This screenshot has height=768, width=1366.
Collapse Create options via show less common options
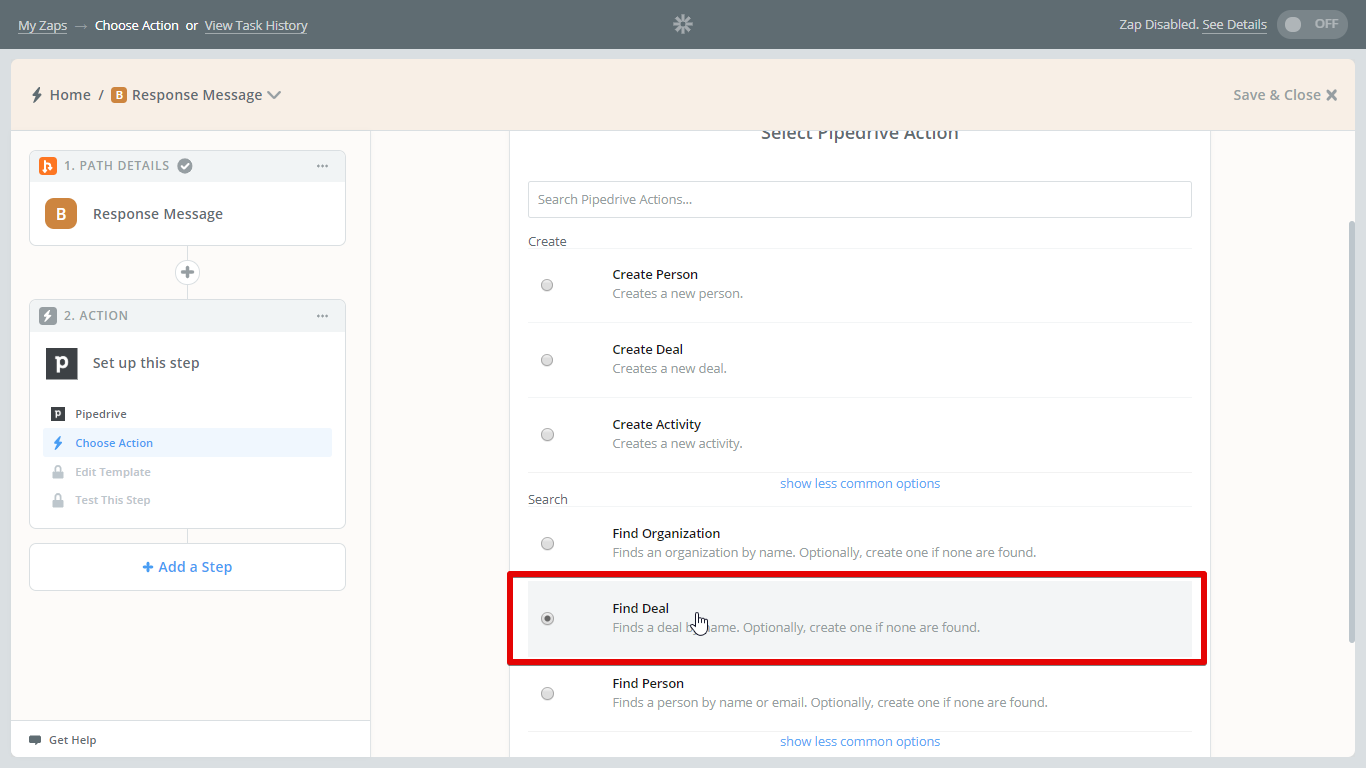point(860,484)
